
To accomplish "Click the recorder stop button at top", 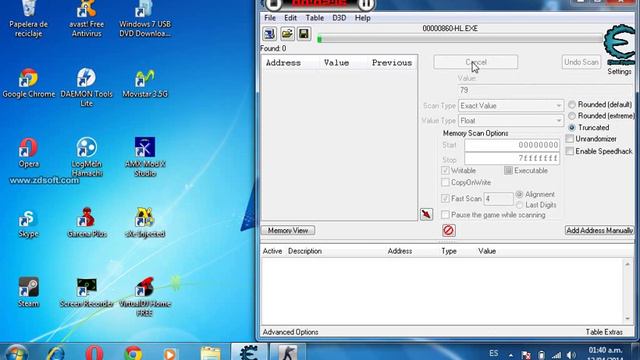I will (274, 4).
